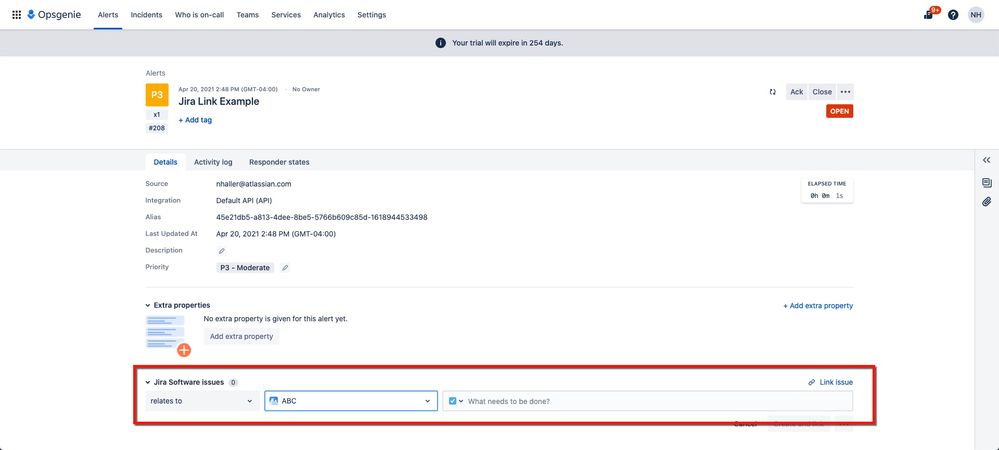Collapse the Jira Software issues section
Image resolution: width=999 pixels, height=450 pixels.
(148, 382)
